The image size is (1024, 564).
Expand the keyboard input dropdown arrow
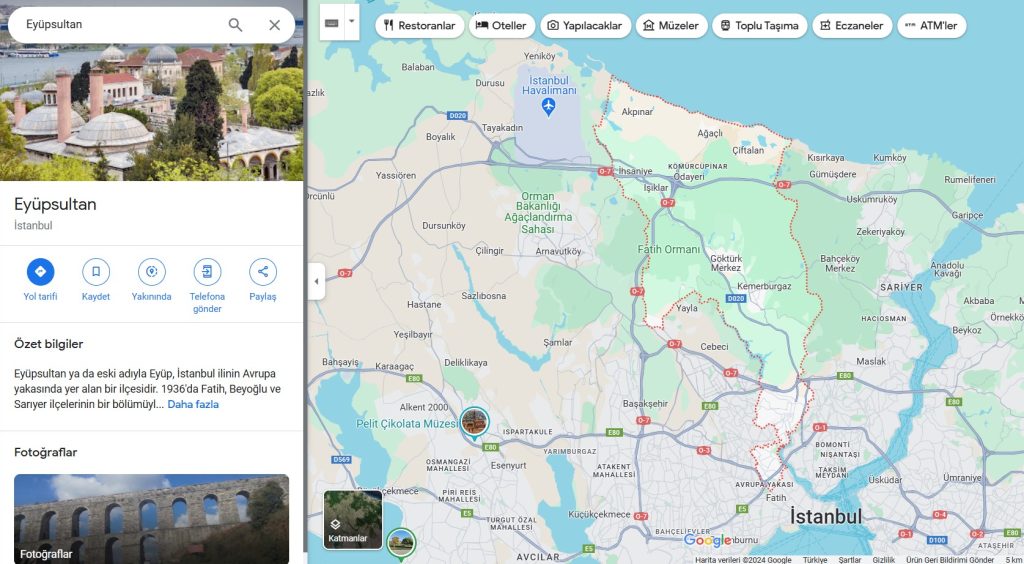351,22
